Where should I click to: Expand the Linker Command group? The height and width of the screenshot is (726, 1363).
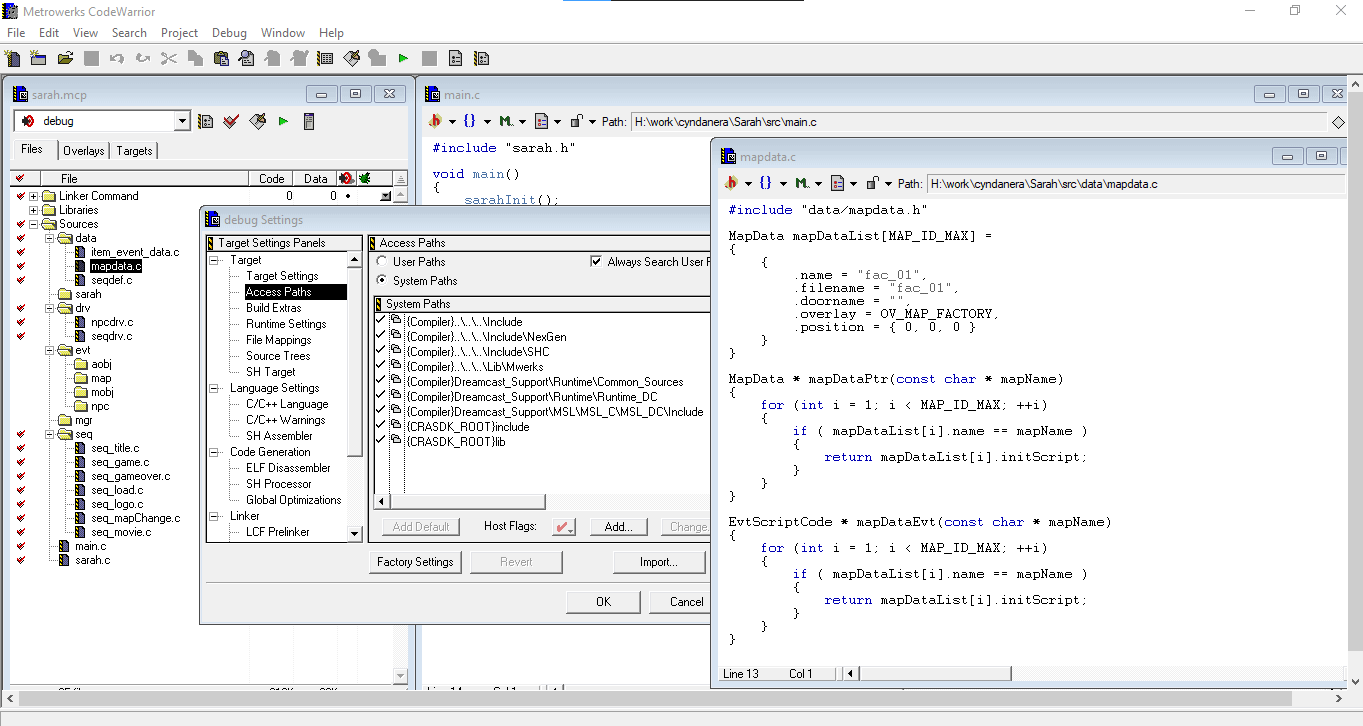point(34,196)
